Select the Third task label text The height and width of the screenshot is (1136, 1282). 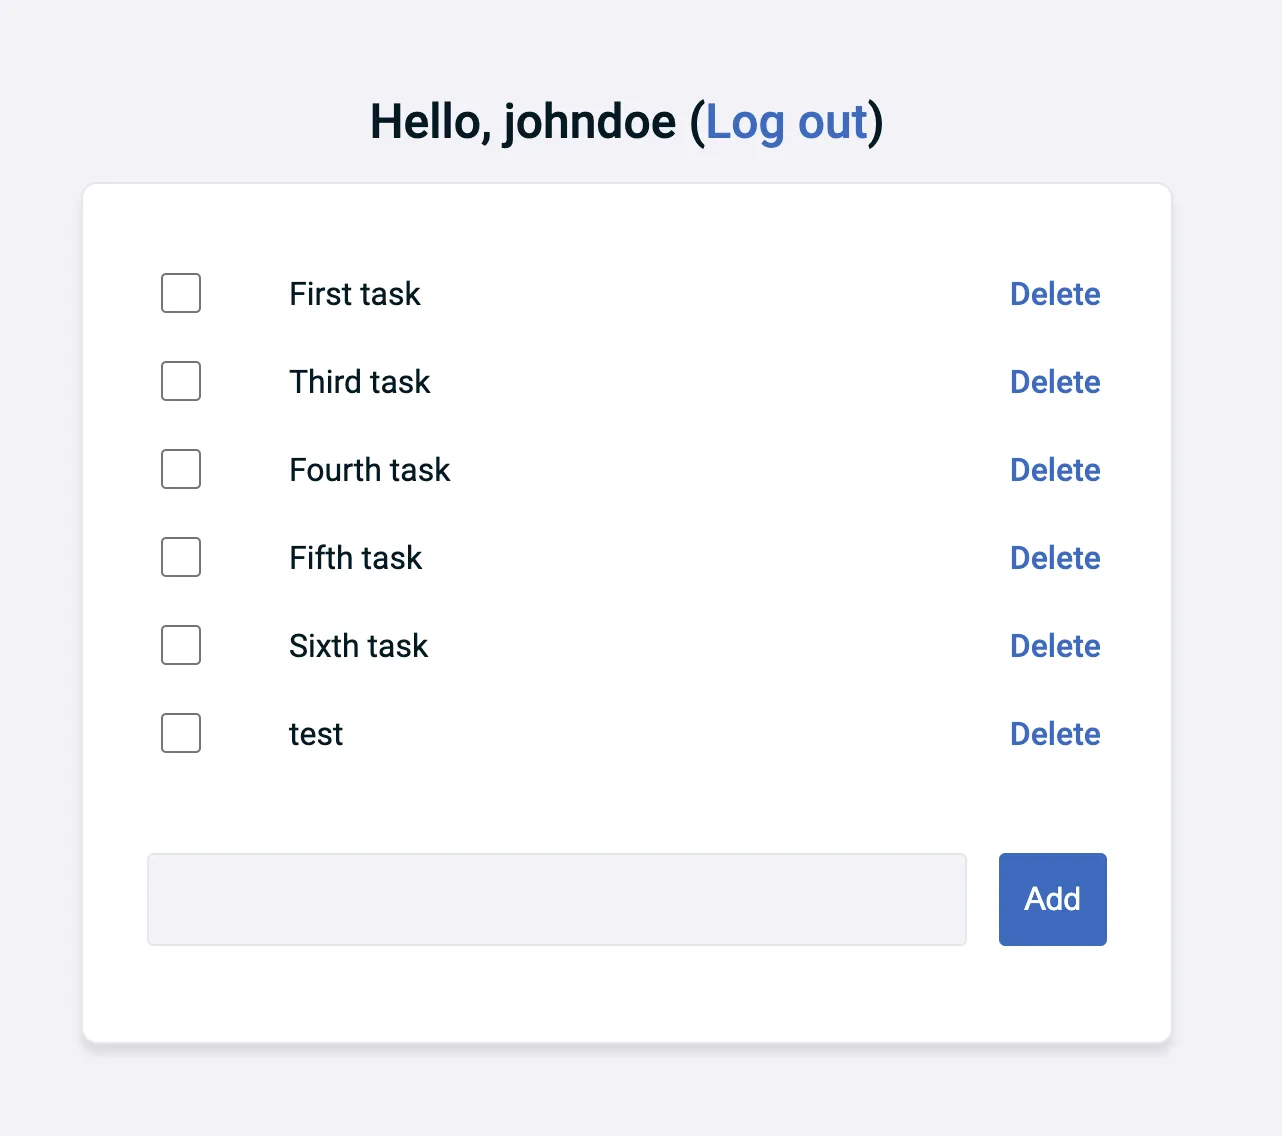tap(359, 381)
